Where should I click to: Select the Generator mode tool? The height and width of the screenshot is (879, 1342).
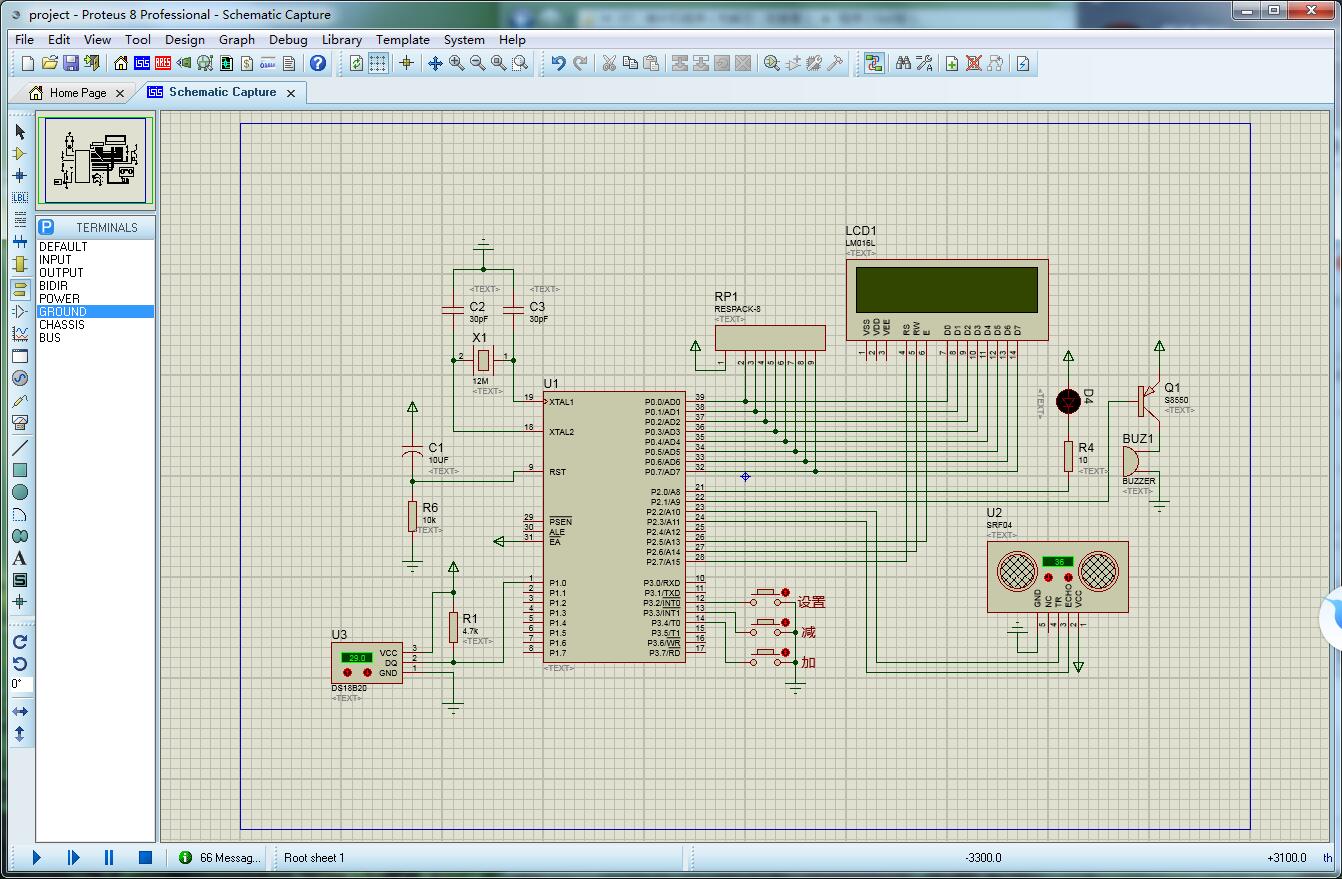(19, 378)
